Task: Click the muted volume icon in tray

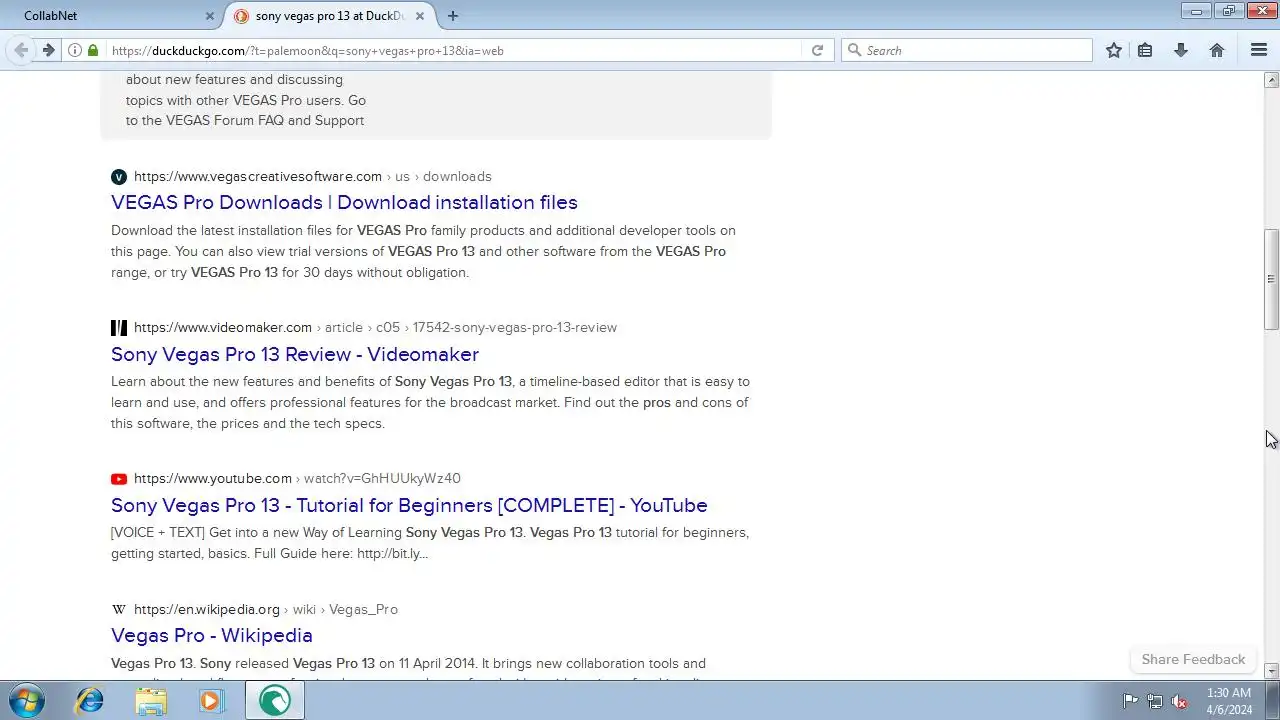Action: coord(1179,701)
